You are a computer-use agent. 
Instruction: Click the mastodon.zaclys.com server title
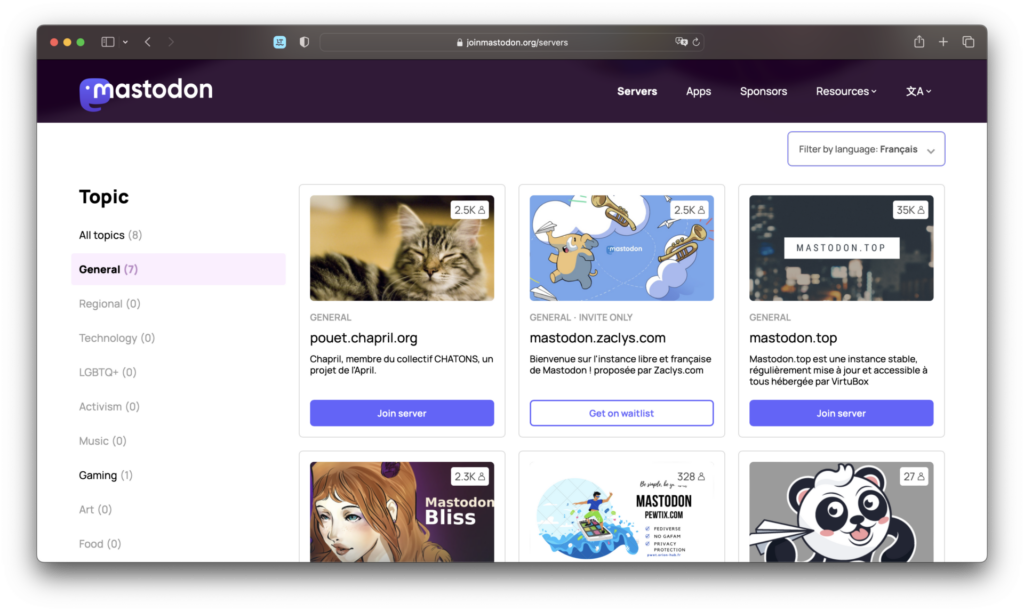tap(598, 338)
